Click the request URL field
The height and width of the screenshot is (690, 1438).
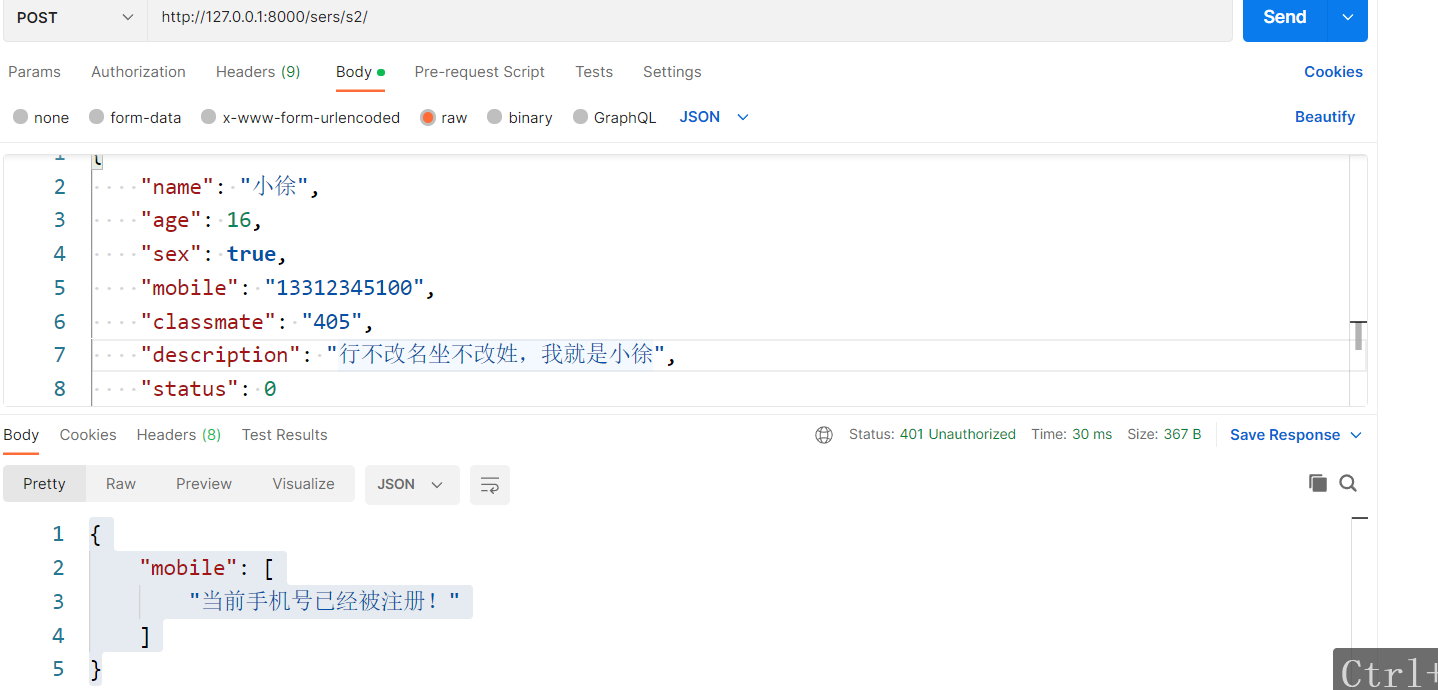click(690, 18)
